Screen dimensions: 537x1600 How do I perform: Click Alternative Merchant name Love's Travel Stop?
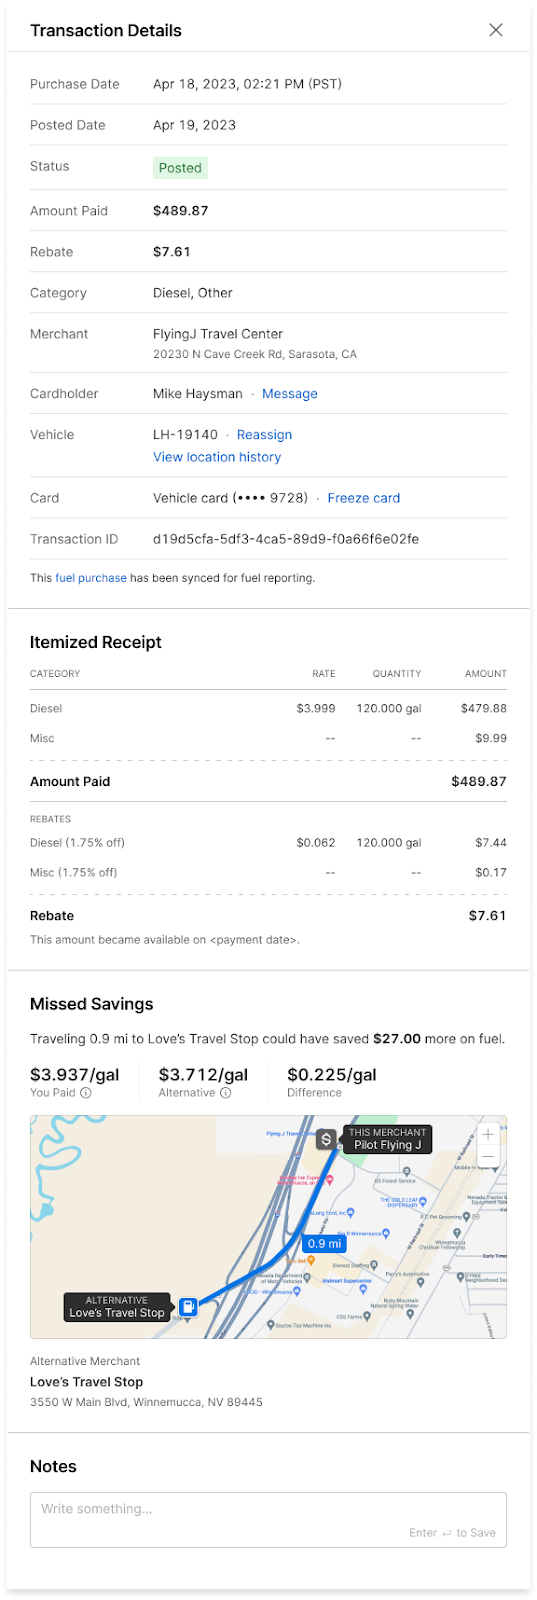87,1382
